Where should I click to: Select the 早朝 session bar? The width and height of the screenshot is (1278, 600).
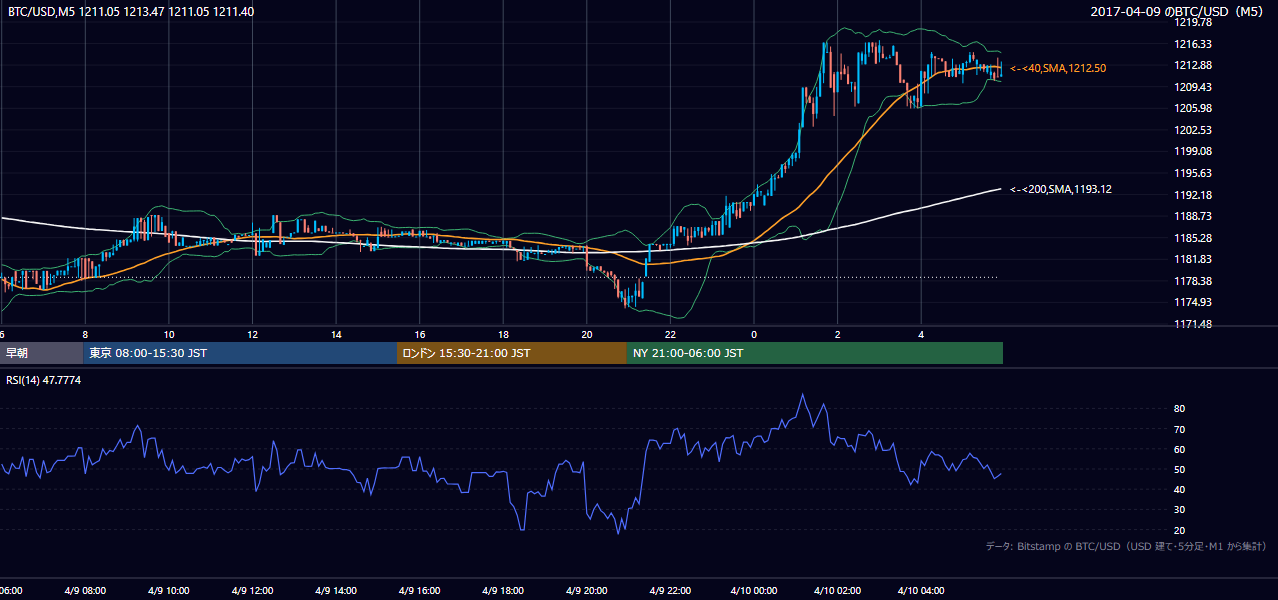click(41, 353)
